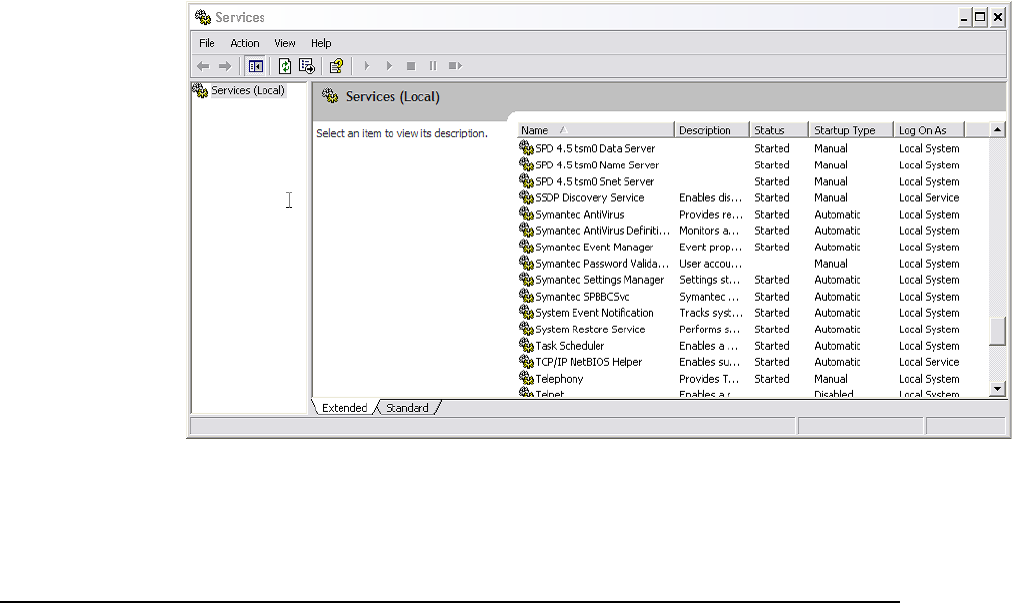The height and width of the screenshot is (603, 1012).
Task: Open the Action menu
Action: [x=245, y=43]
